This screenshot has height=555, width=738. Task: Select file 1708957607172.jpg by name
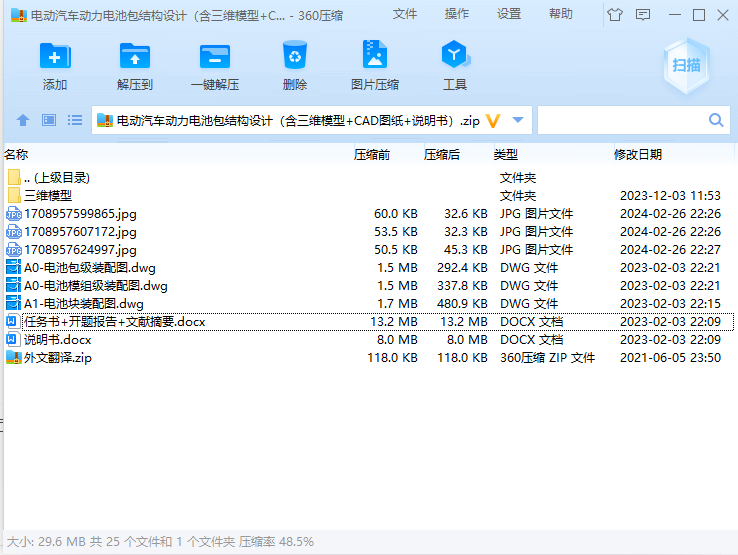point(80,232)
